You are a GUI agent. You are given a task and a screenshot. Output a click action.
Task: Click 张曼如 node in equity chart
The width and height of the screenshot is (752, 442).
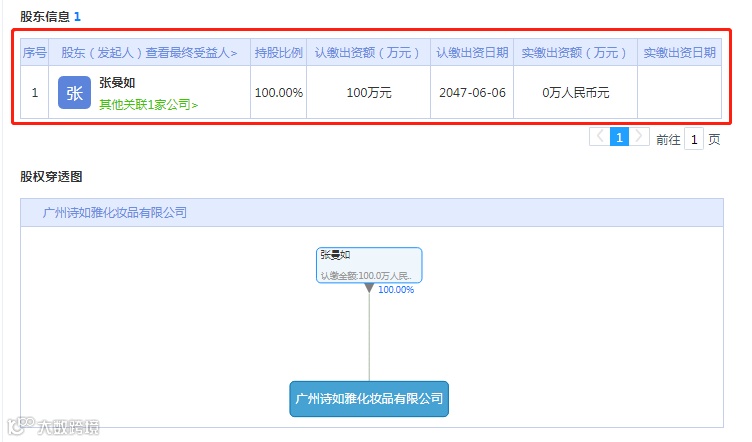point(369,265)
